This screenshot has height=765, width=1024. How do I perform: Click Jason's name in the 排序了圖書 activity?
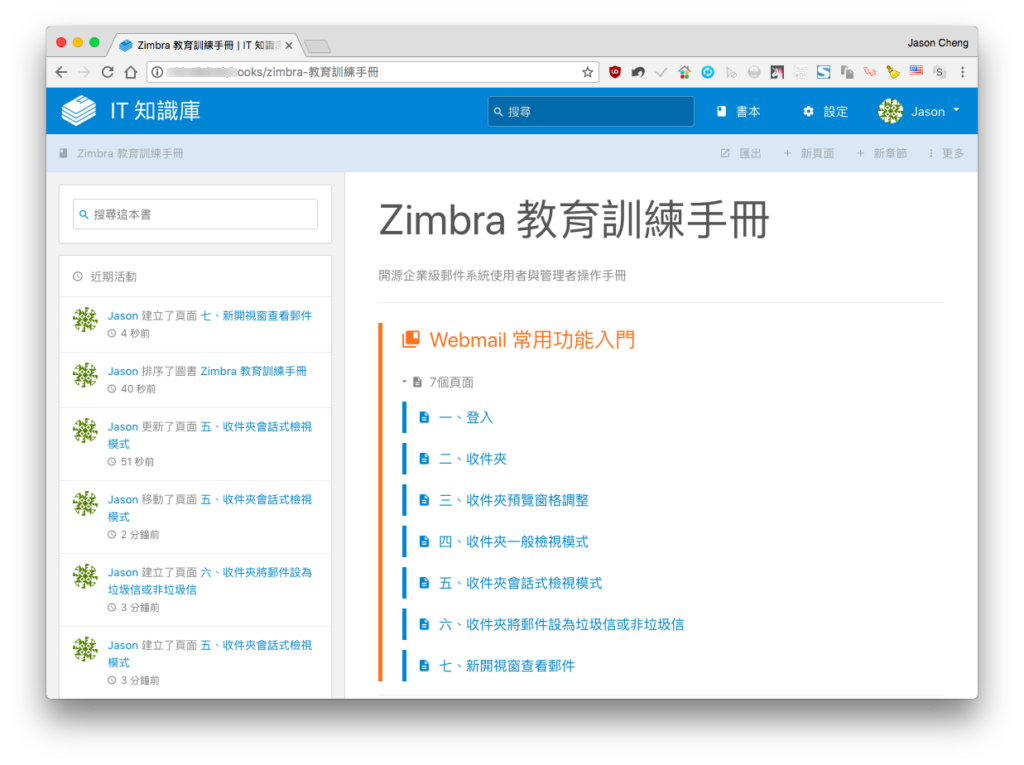pos(123,371)
